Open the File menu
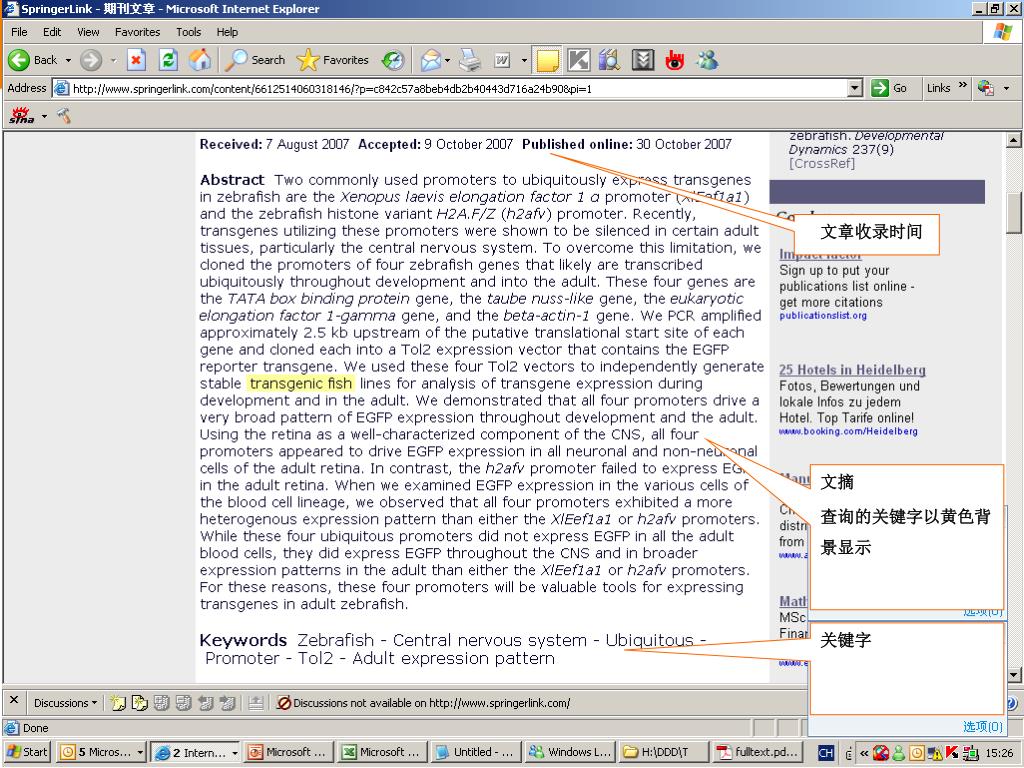 (19, 31)
